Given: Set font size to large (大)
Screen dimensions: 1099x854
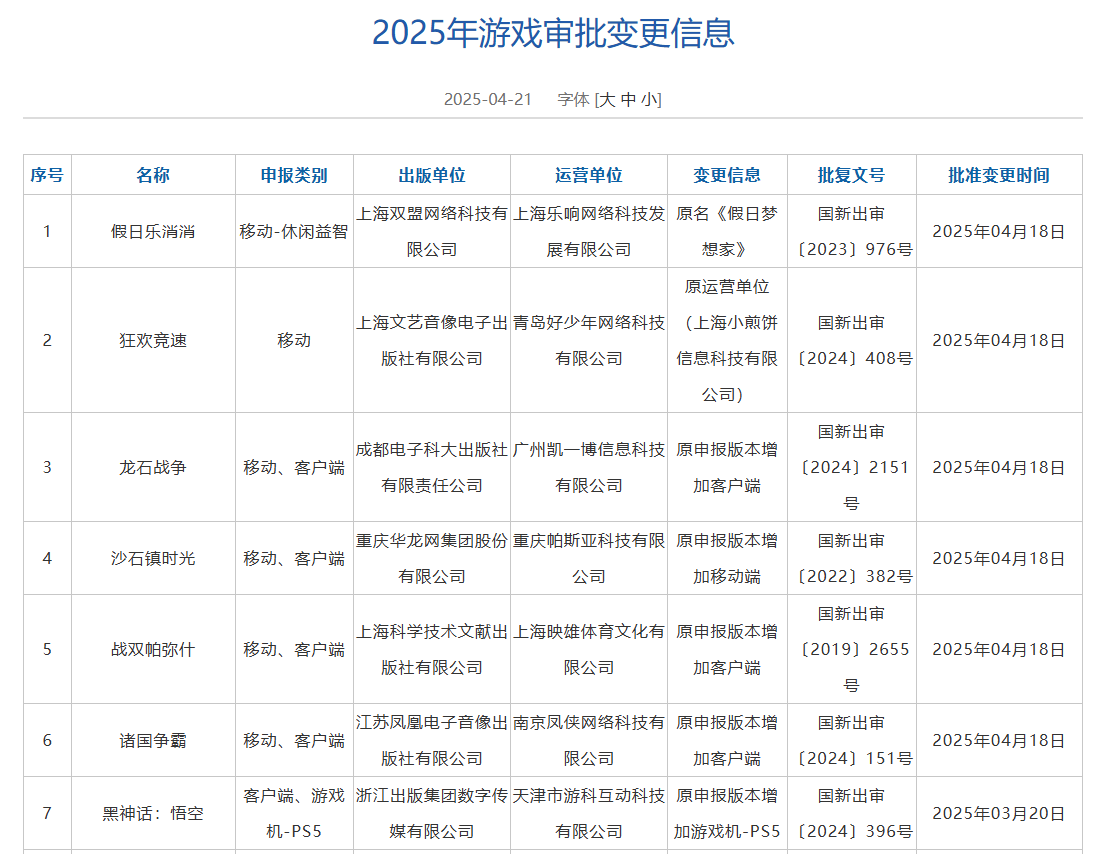Looking at the screenshot, I should 607,100.
